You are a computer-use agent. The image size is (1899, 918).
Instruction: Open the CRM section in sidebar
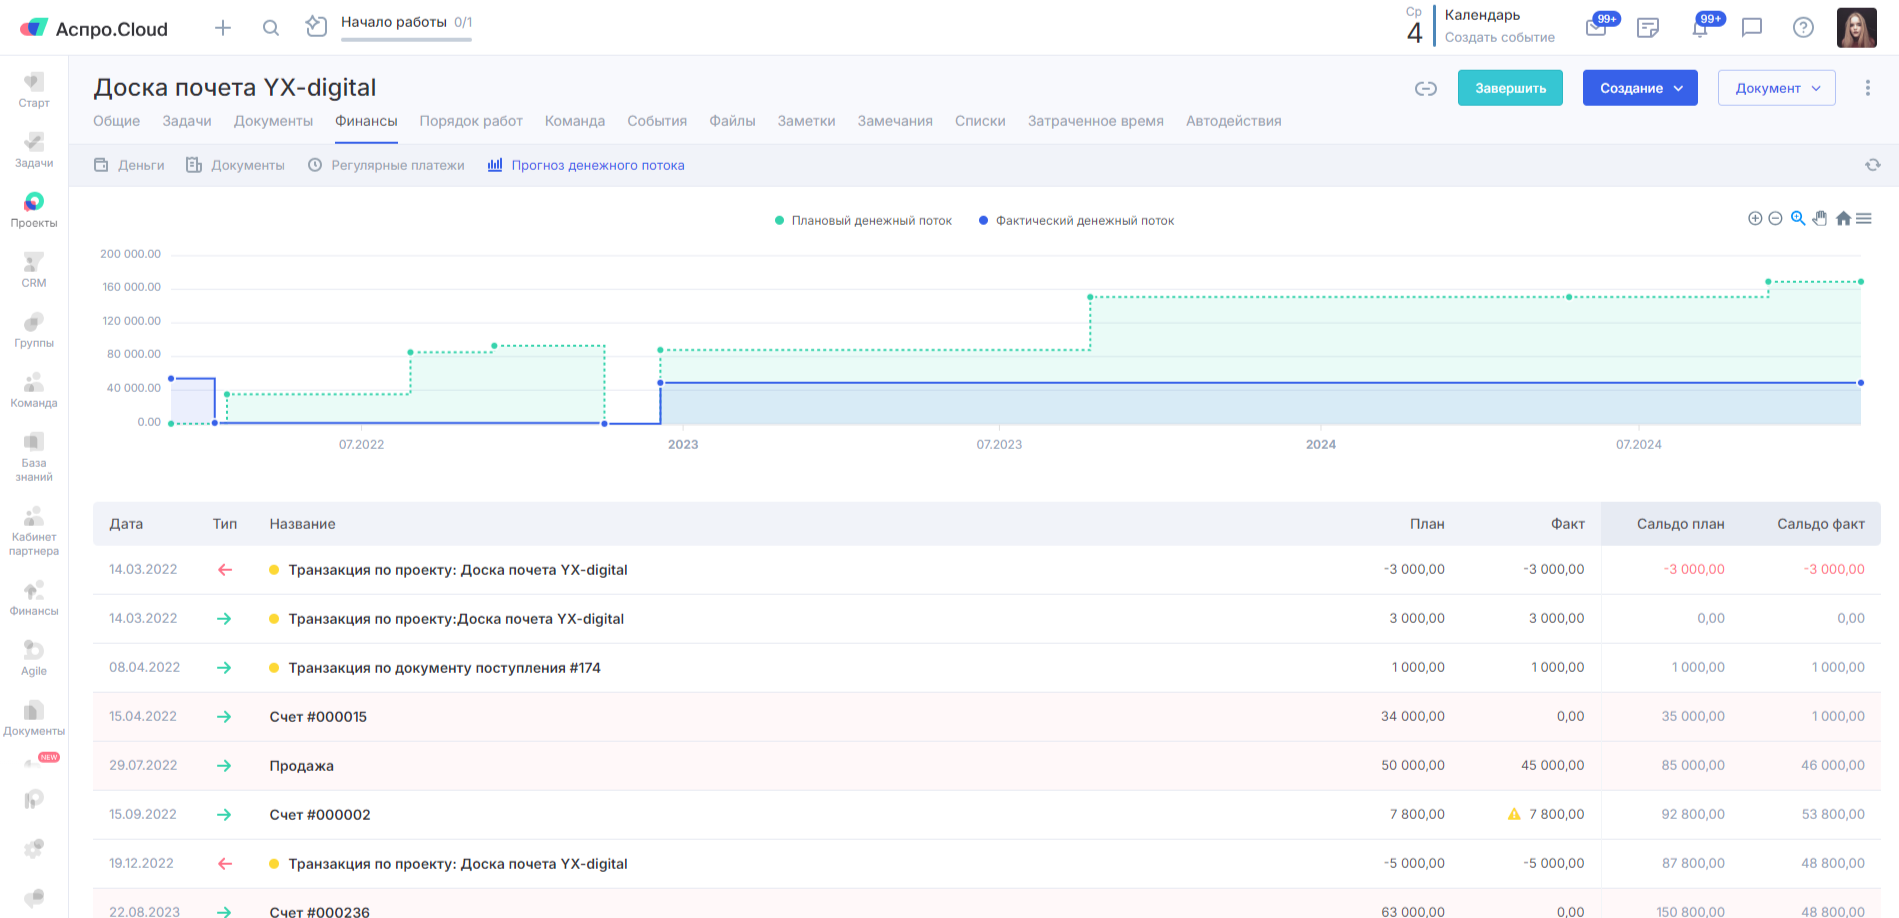(34, 270)
